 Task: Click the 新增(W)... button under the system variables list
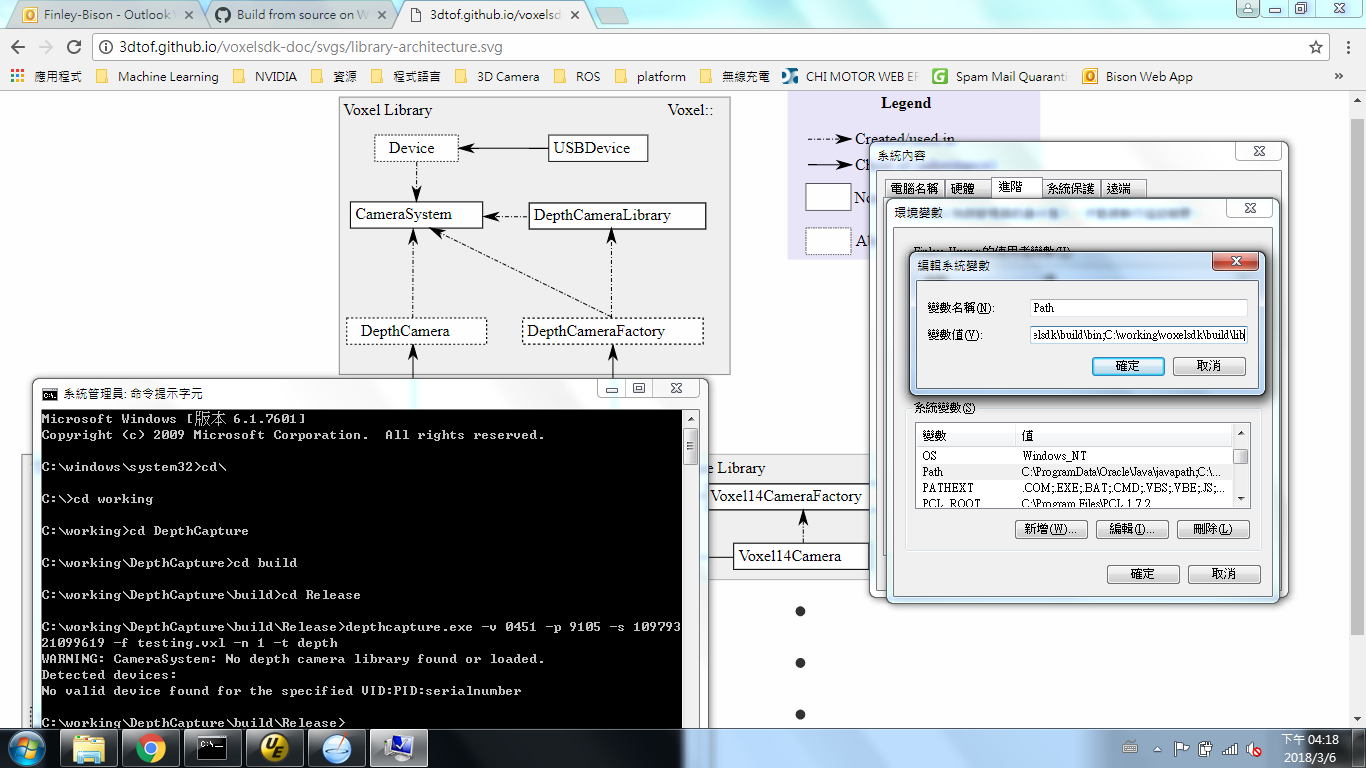pos(1050,529)
